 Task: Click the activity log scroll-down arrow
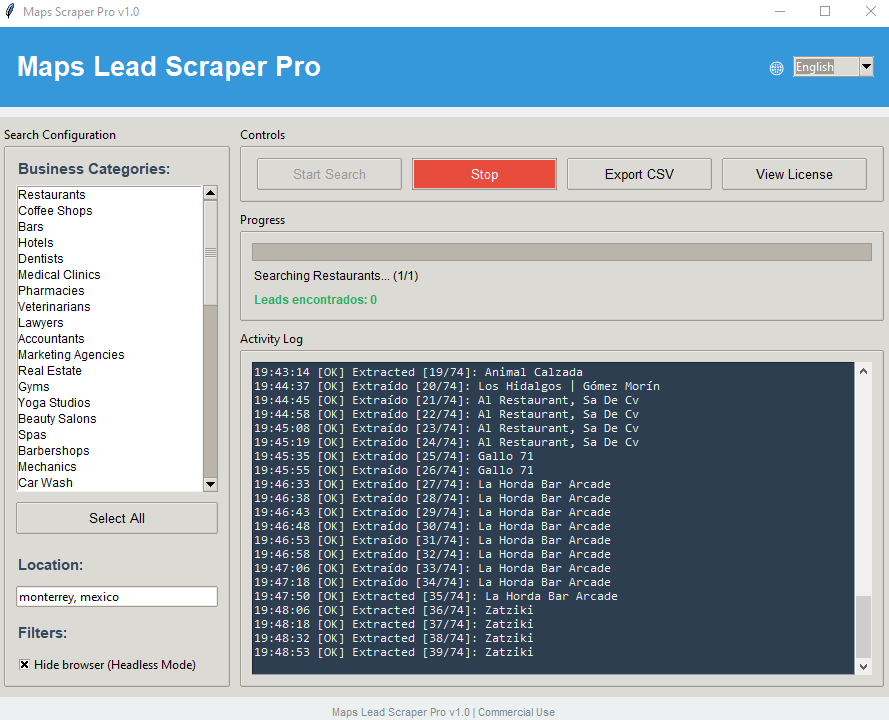point(864,665)
